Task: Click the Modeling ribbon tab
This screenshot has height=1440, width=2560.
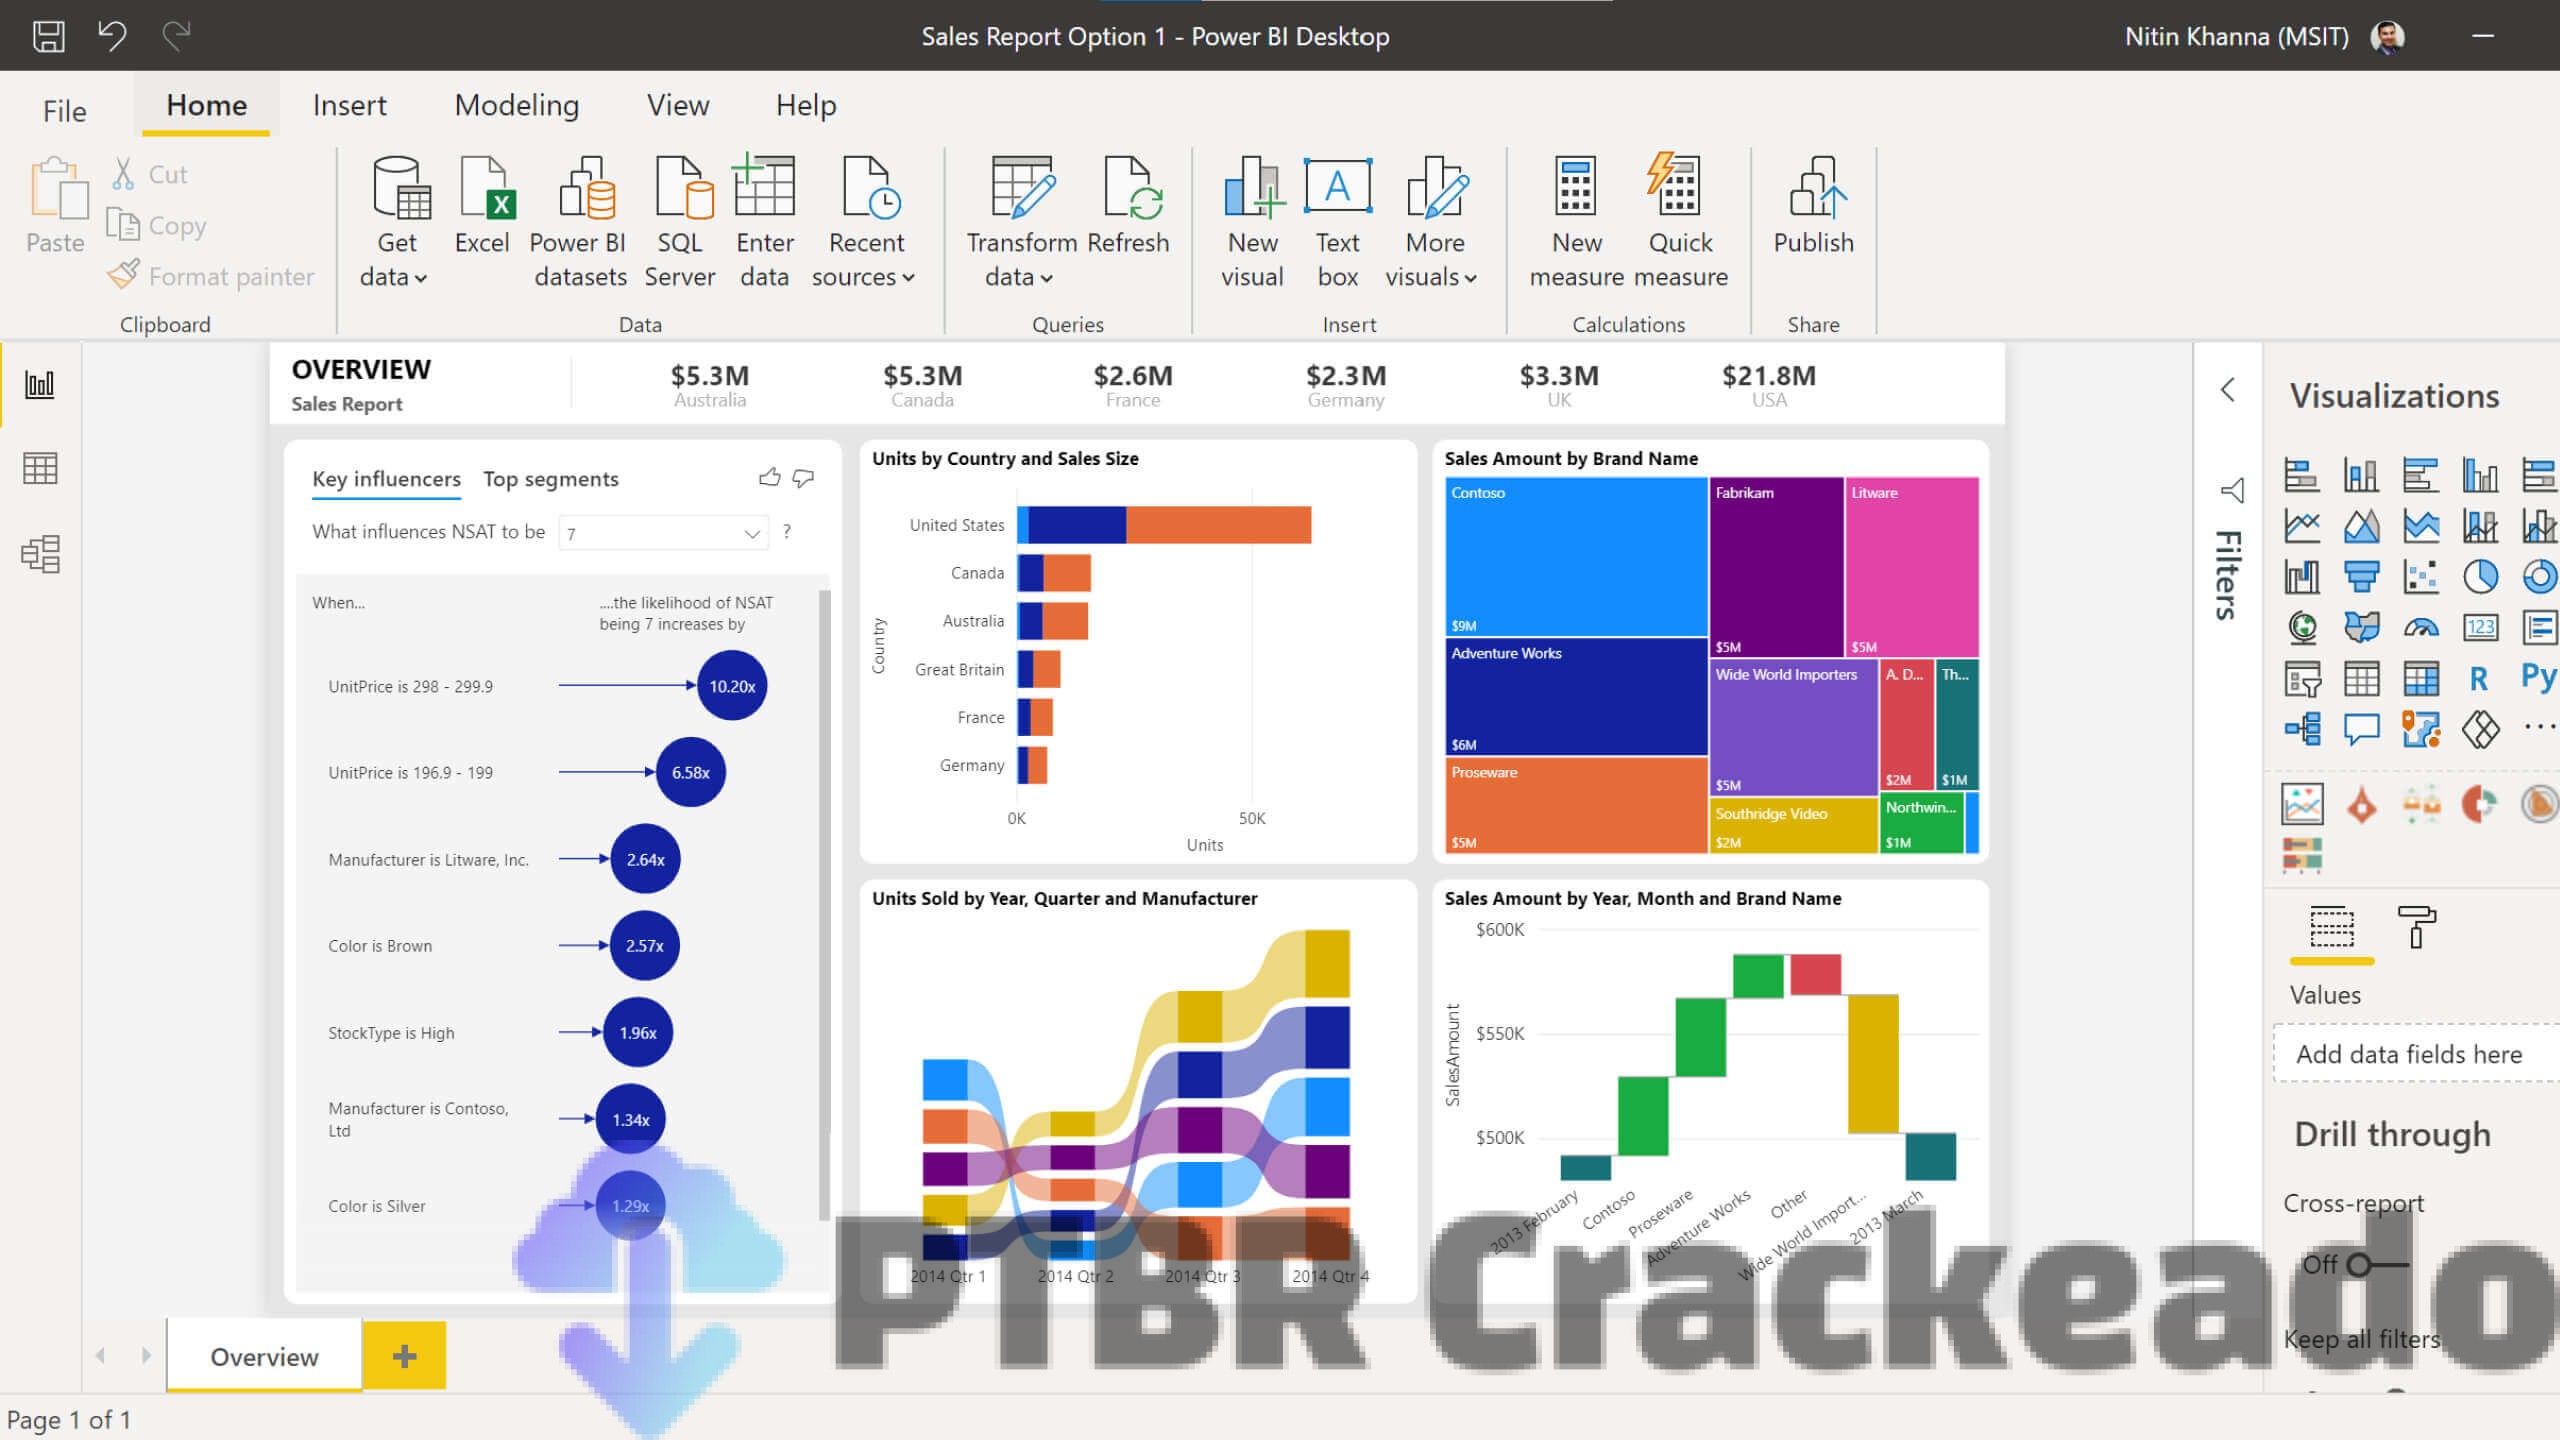Action: (x=515, y=104)
